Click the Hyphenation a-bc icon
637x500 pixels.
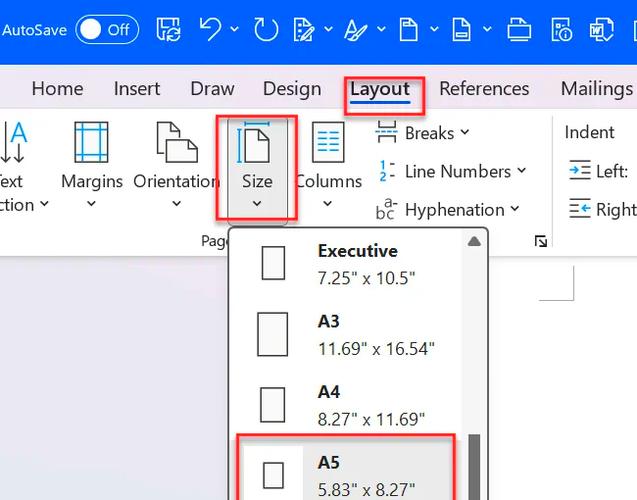click(x=386, y=209)
